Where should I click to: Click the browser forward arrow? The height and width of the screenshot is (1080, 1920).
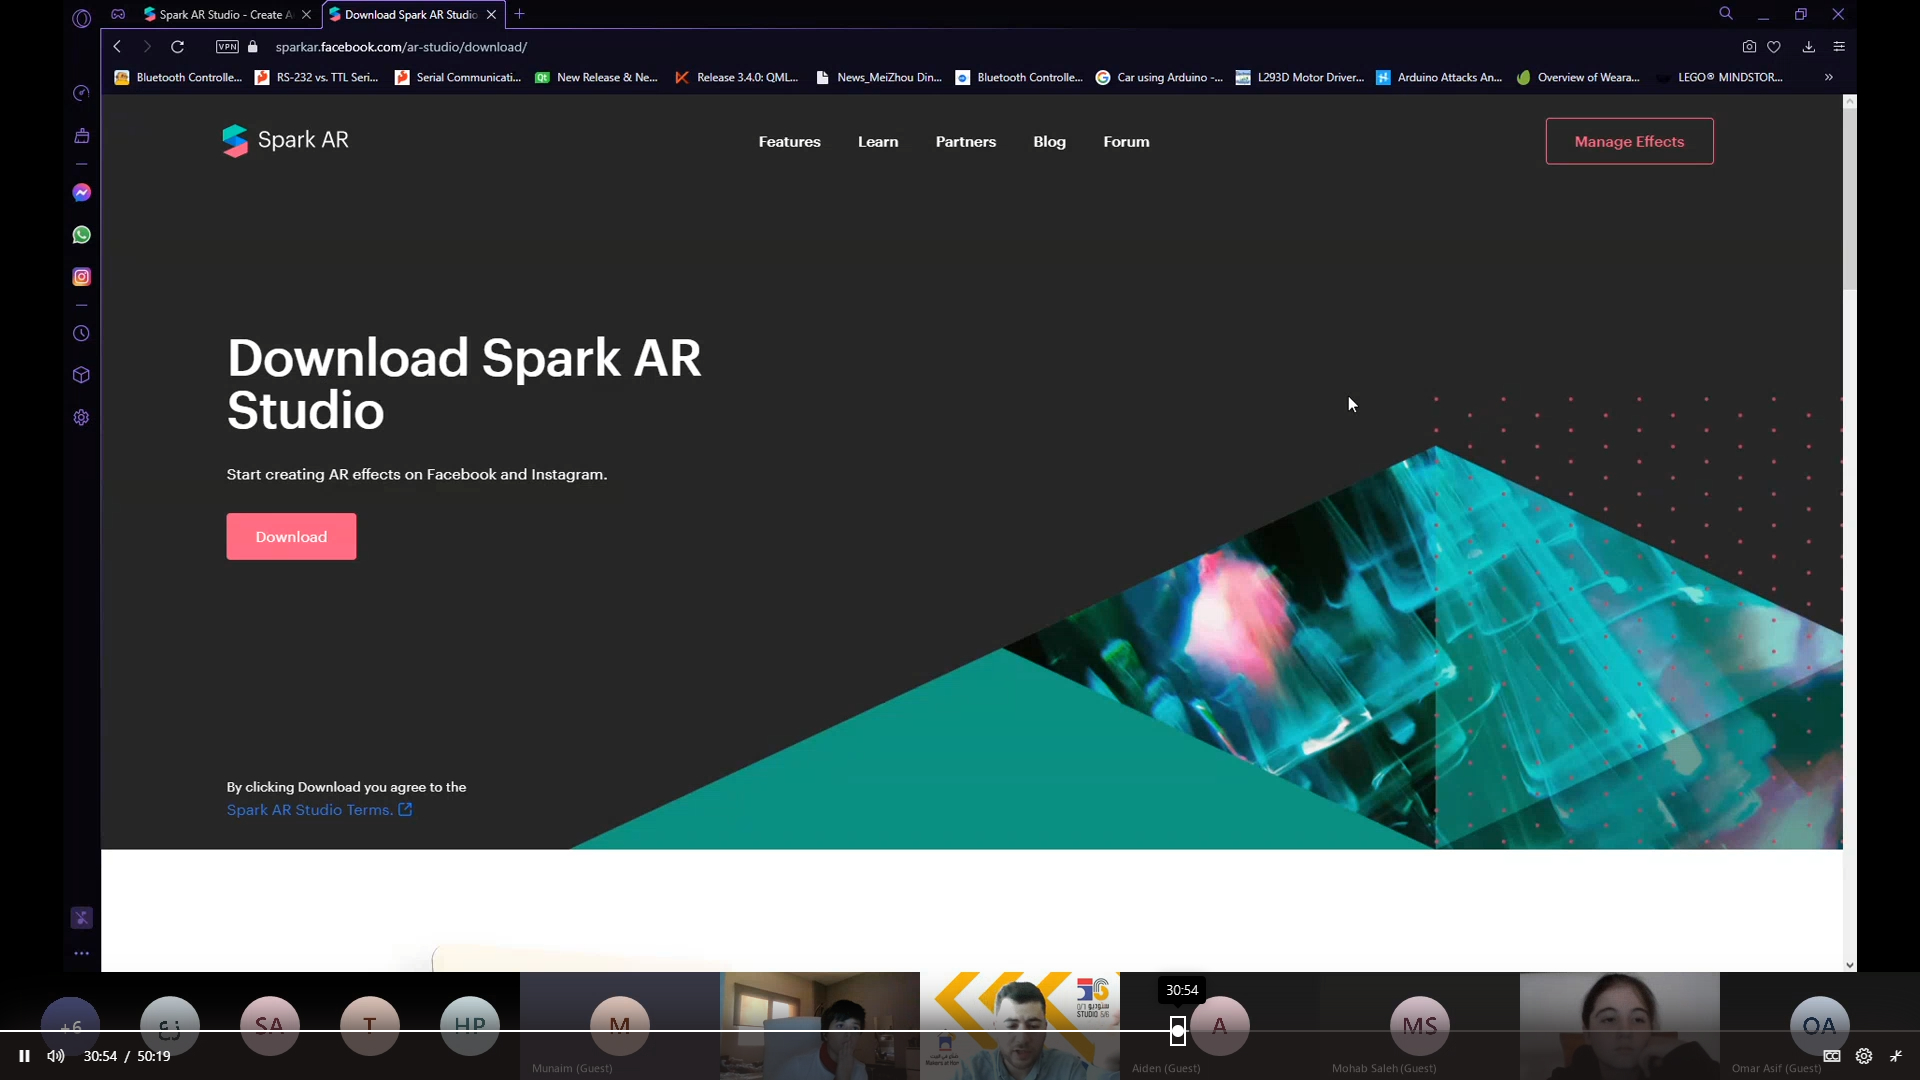point(147,47)
